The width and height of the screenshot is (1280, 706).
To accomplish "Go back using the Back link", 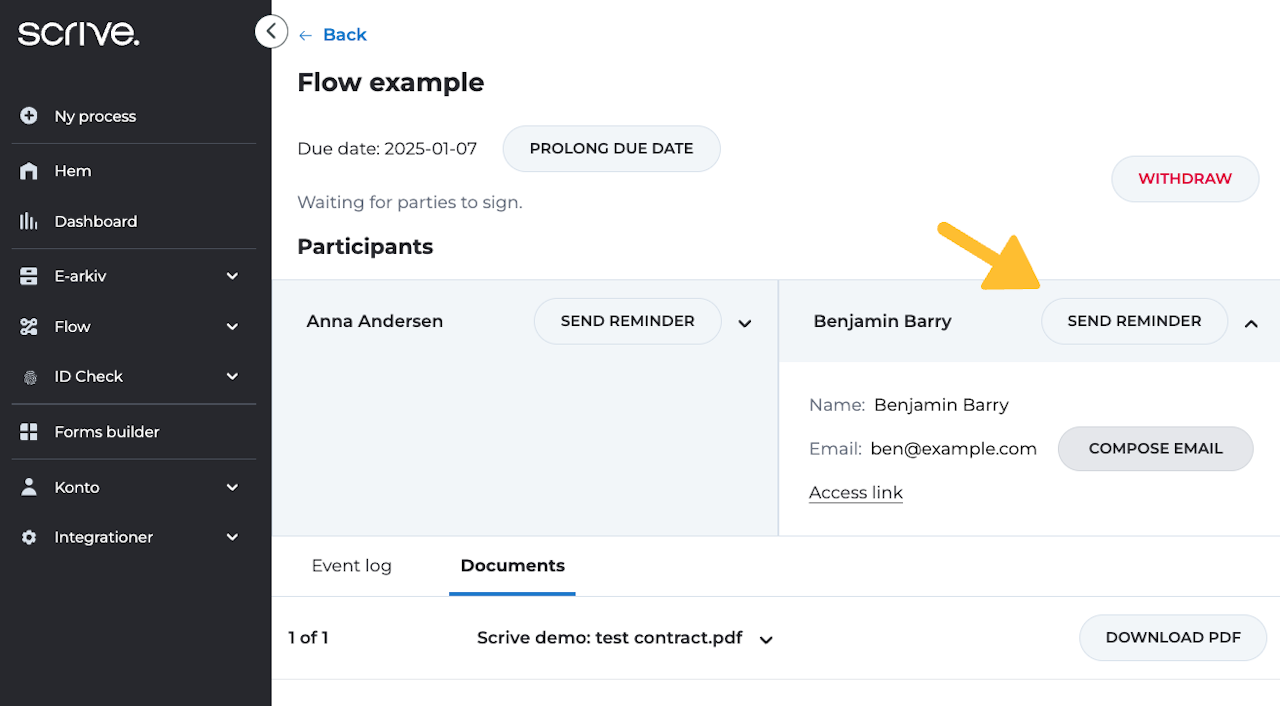I will pos(333,35).
